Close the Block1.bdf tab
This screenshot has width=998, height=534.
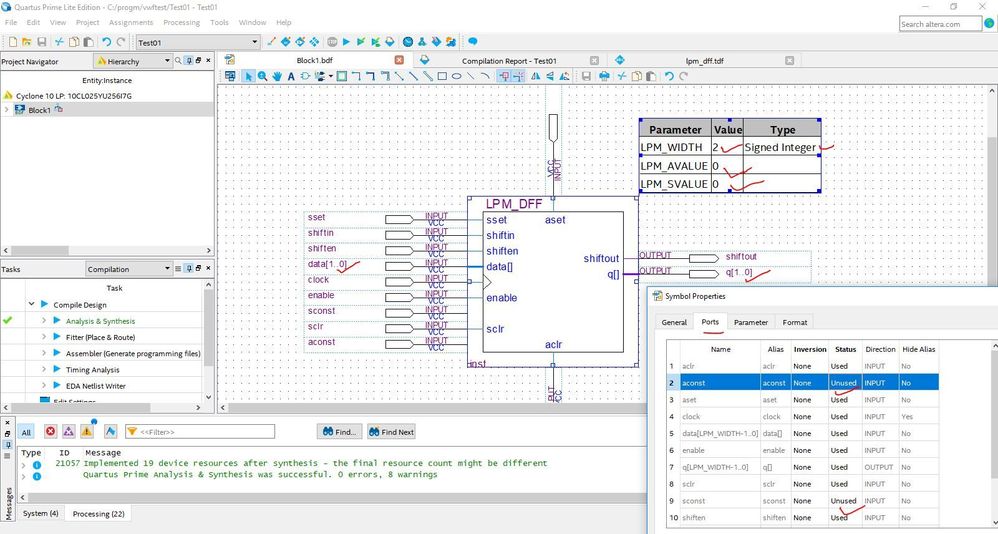click(400, 61)
